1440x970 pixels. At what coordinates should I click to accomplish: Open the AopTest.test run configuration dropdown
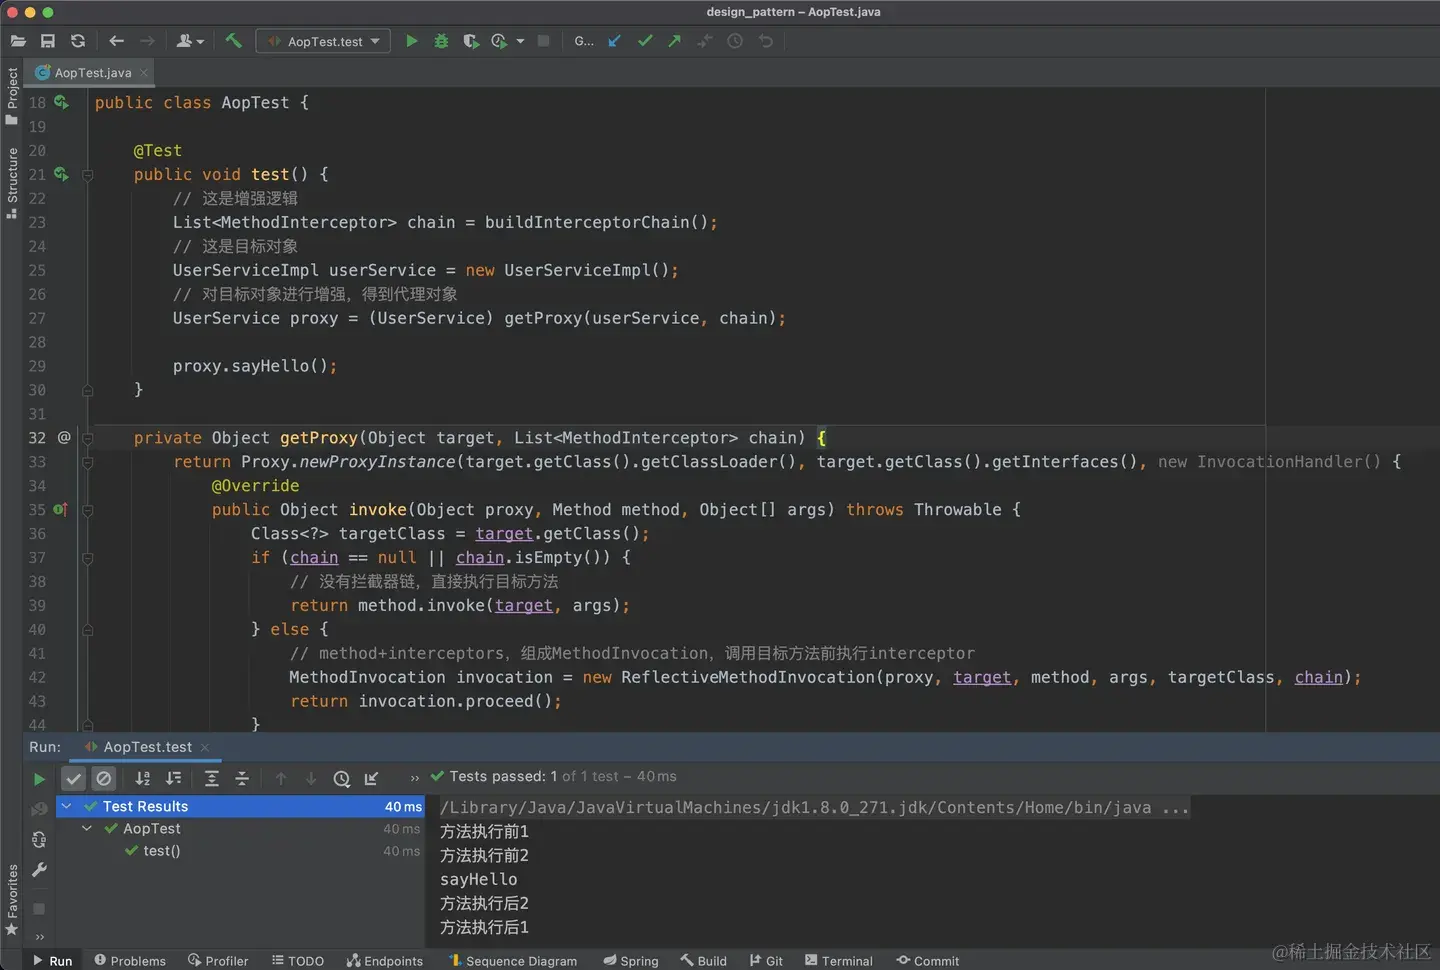point(325,41)
